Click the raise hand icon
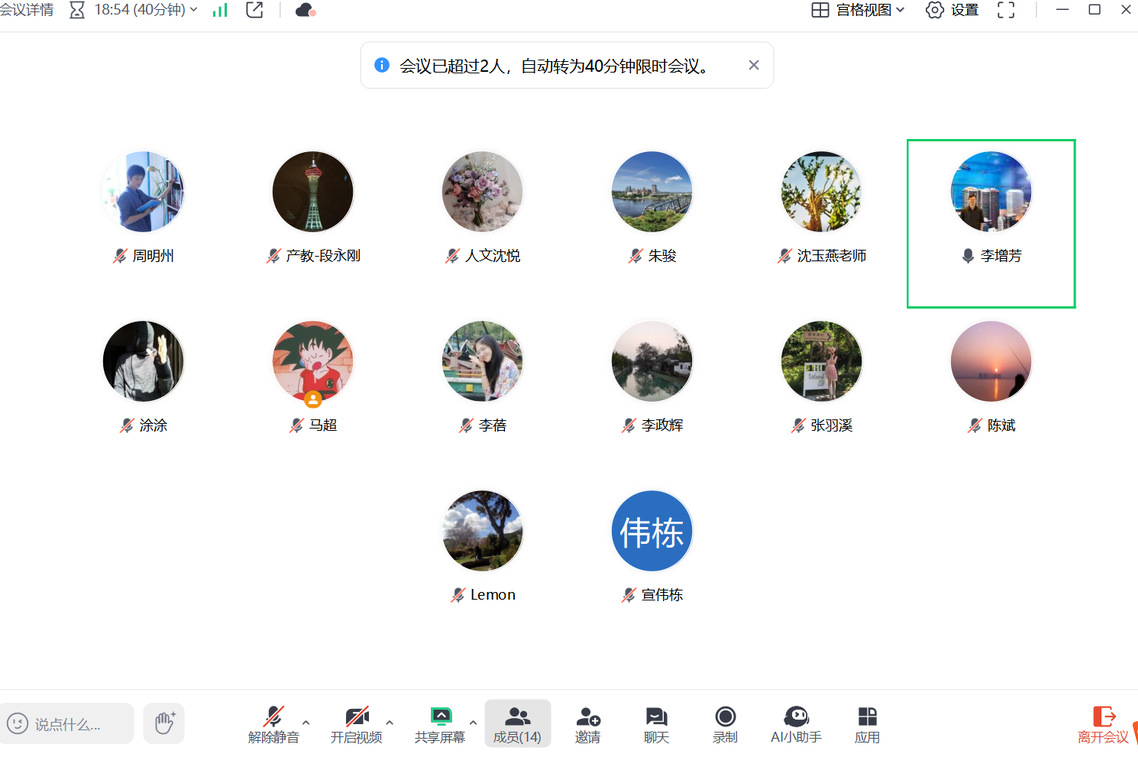The image size is (1138, 757). (164, 723)
